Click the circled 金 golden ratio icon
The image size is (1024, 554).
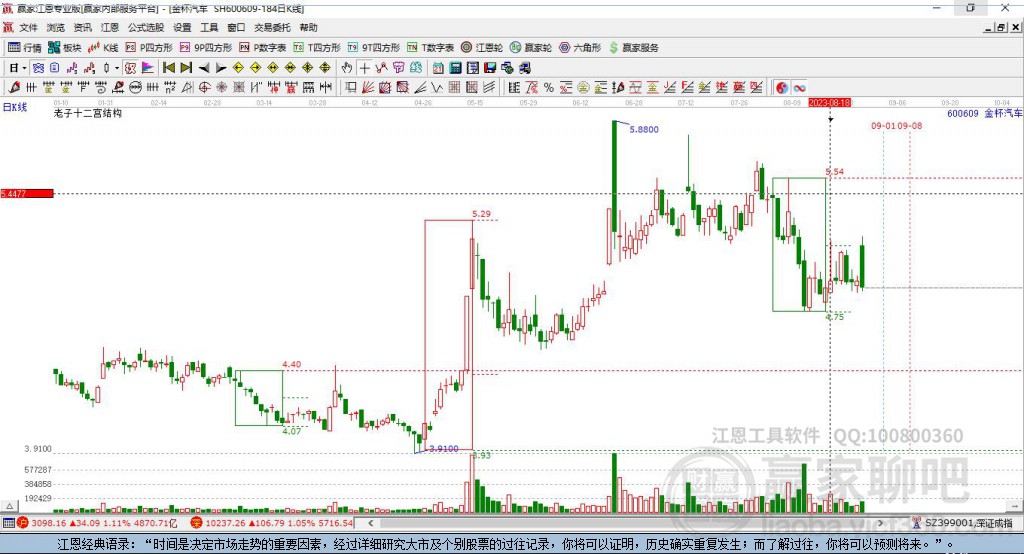click(583, 88)
